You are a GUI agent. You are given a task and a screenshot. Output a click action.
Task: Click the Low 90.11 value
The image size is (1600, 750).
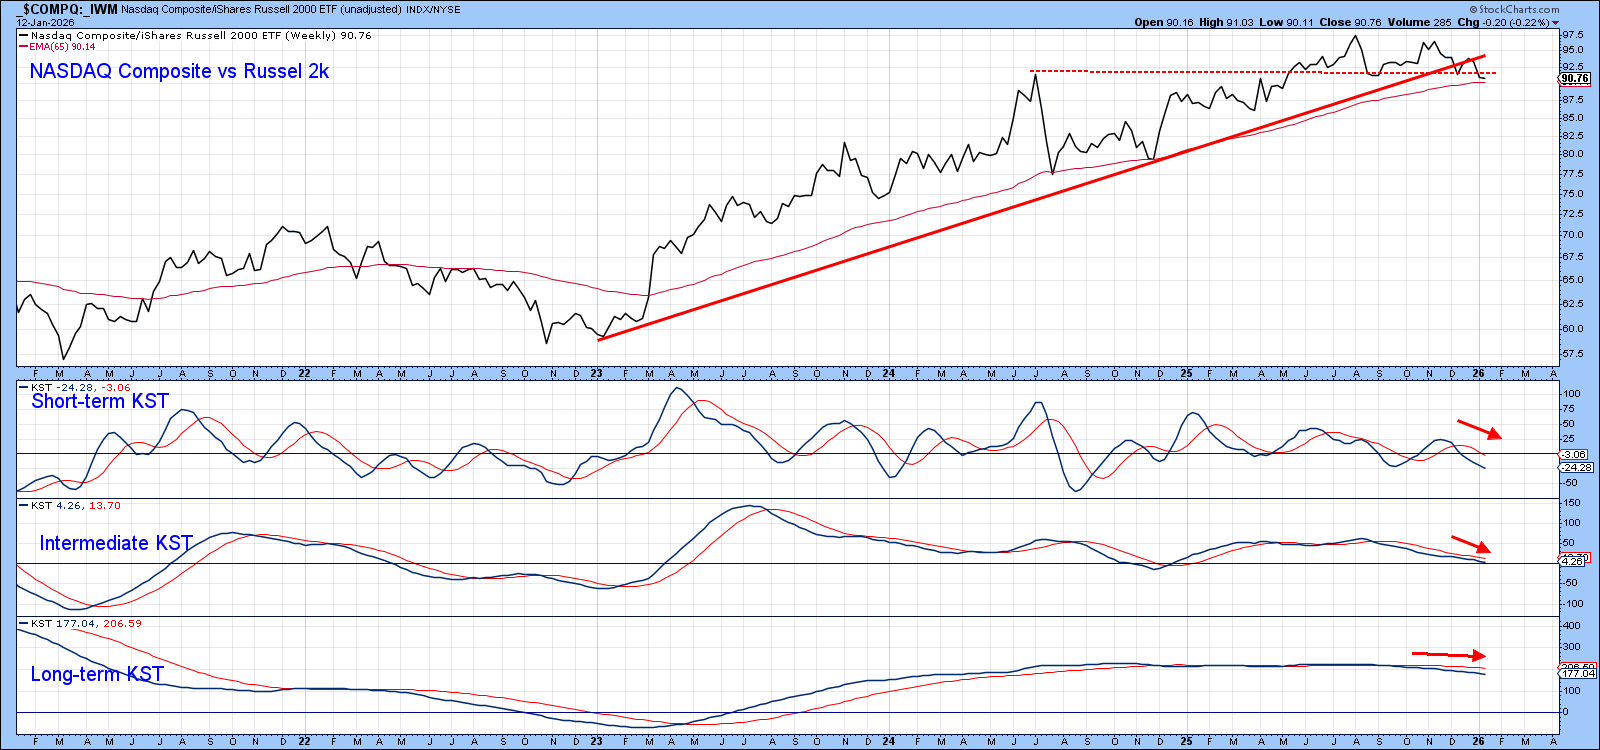point(1286,22)
